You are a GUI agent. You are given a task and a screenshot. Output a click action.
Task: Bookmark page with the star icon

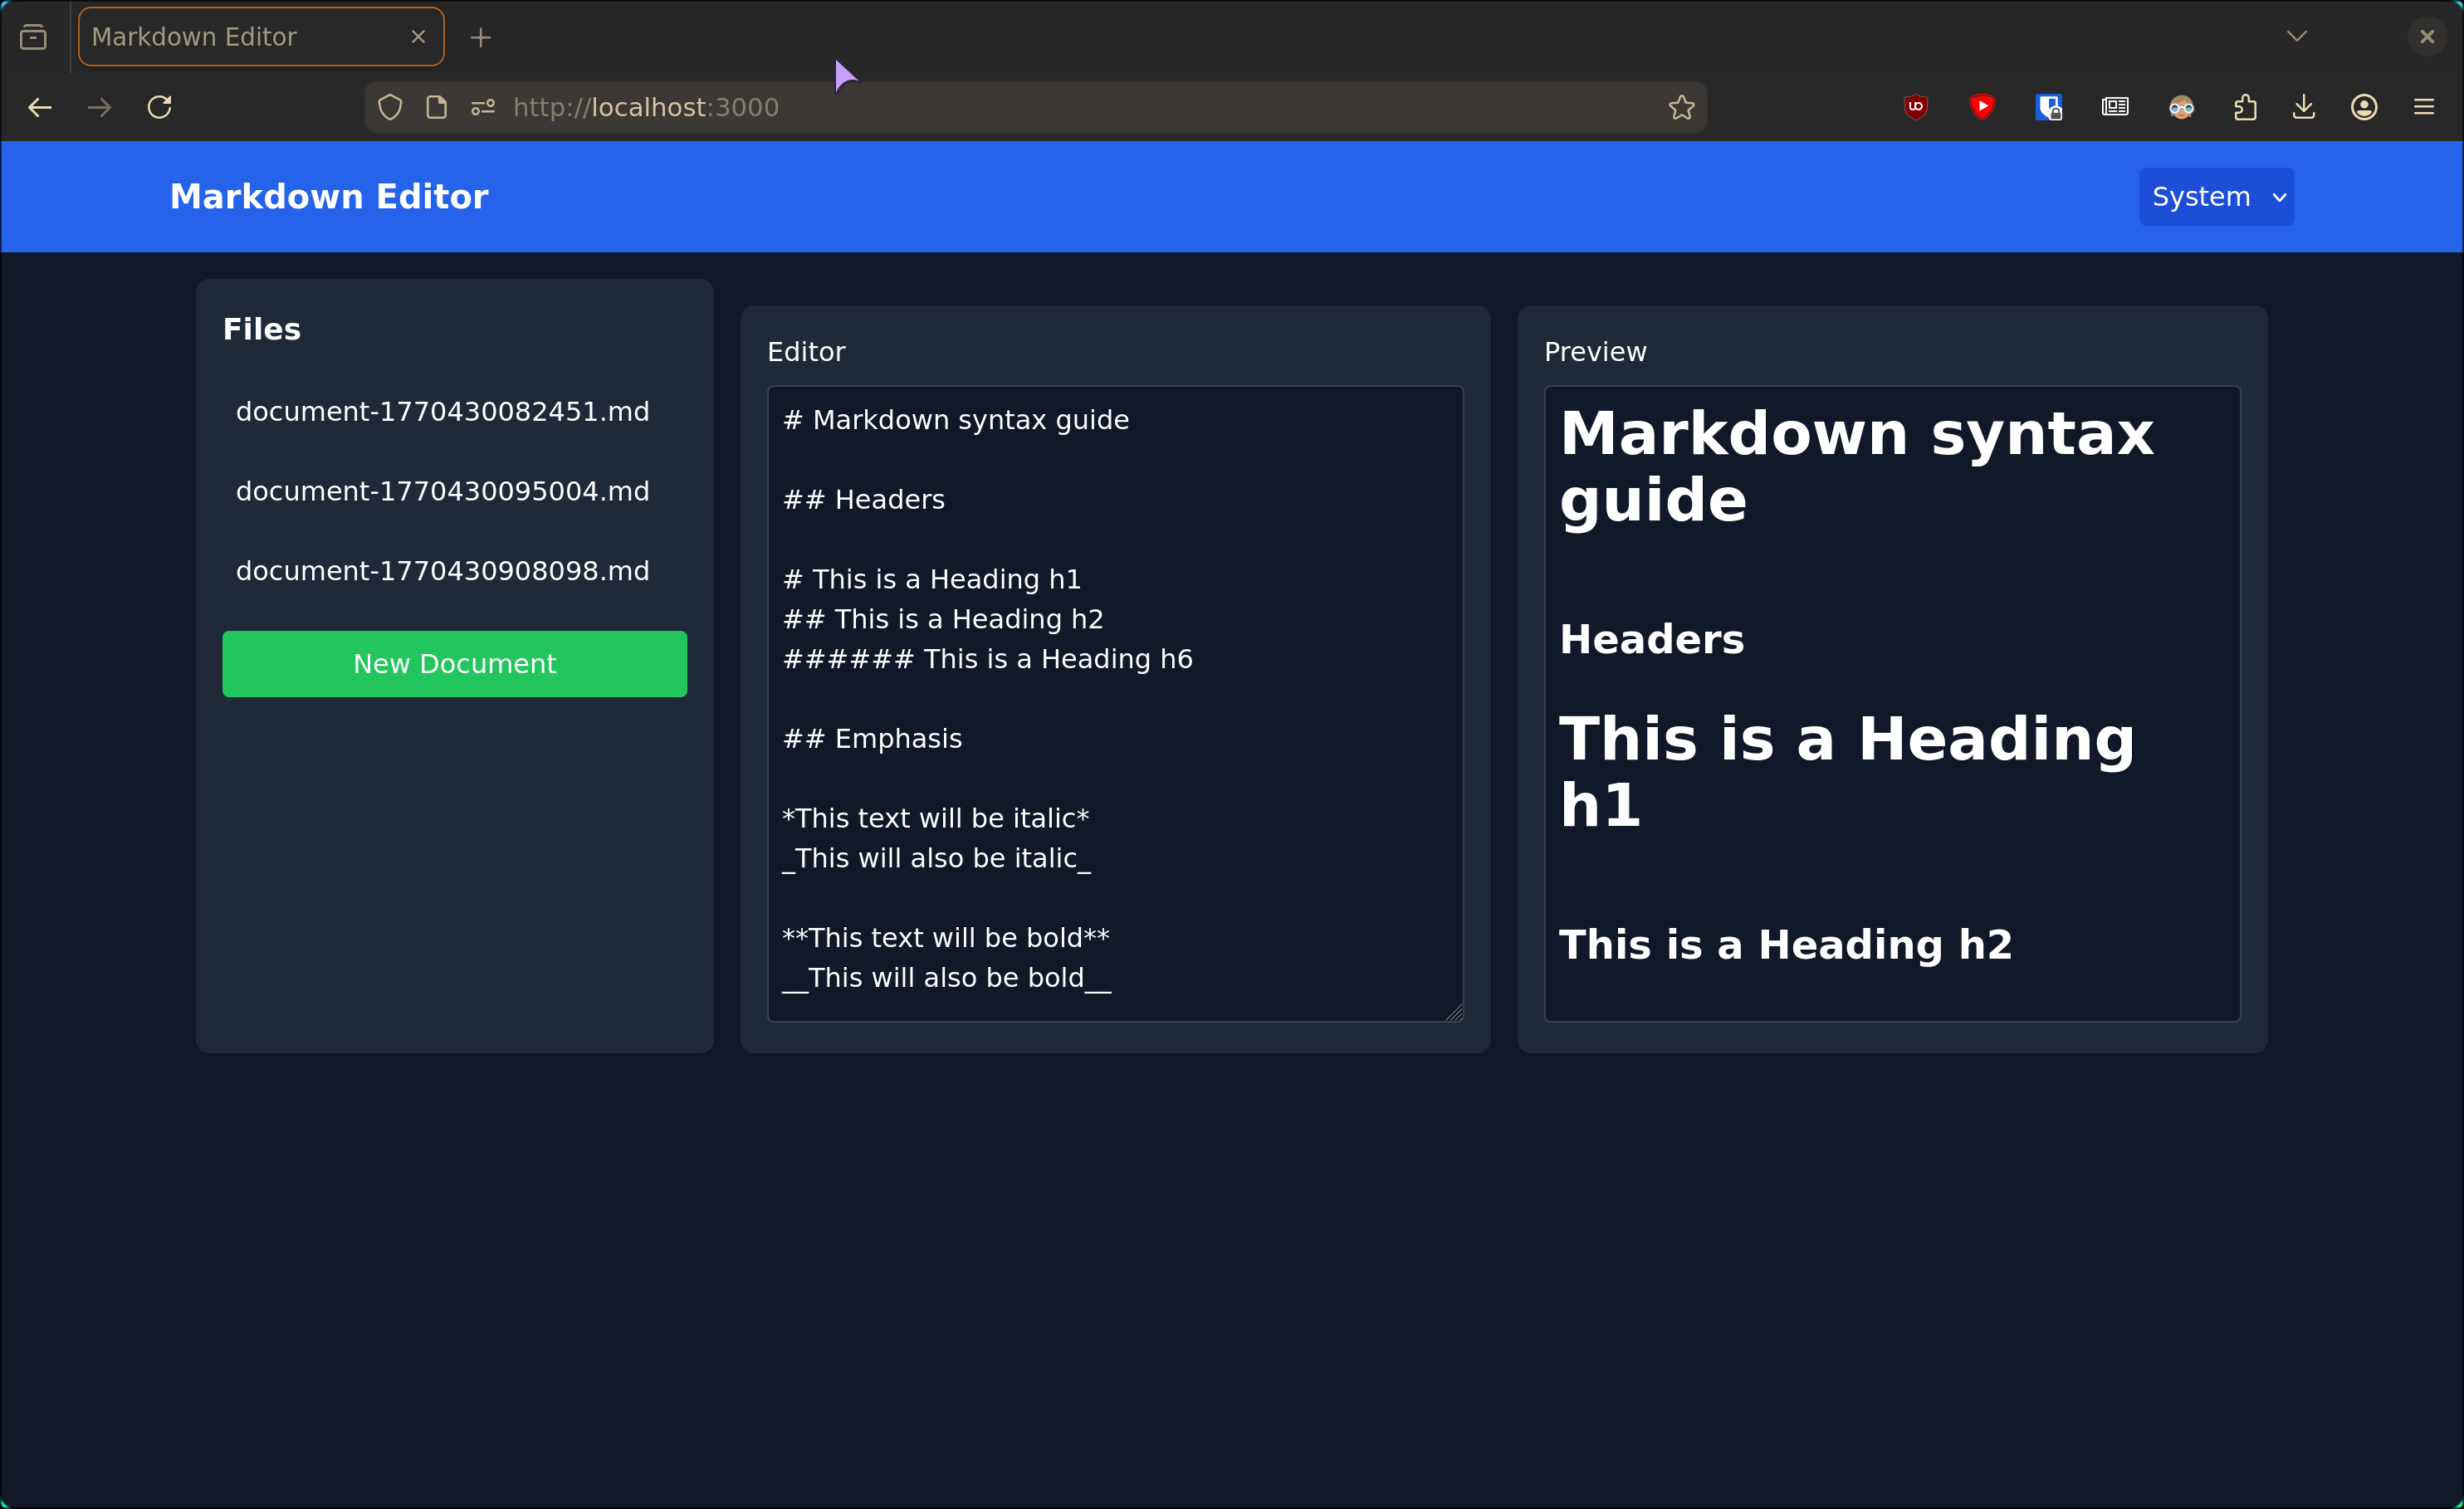(1681, 107)
